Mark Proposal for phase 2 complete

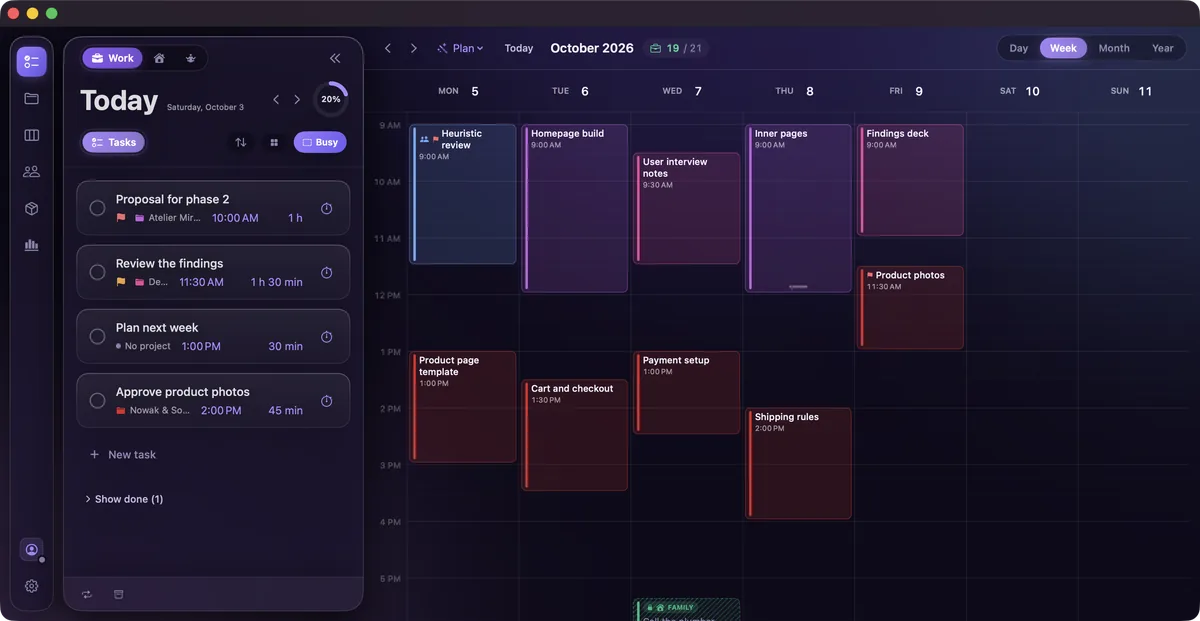(x=97, y=208)
